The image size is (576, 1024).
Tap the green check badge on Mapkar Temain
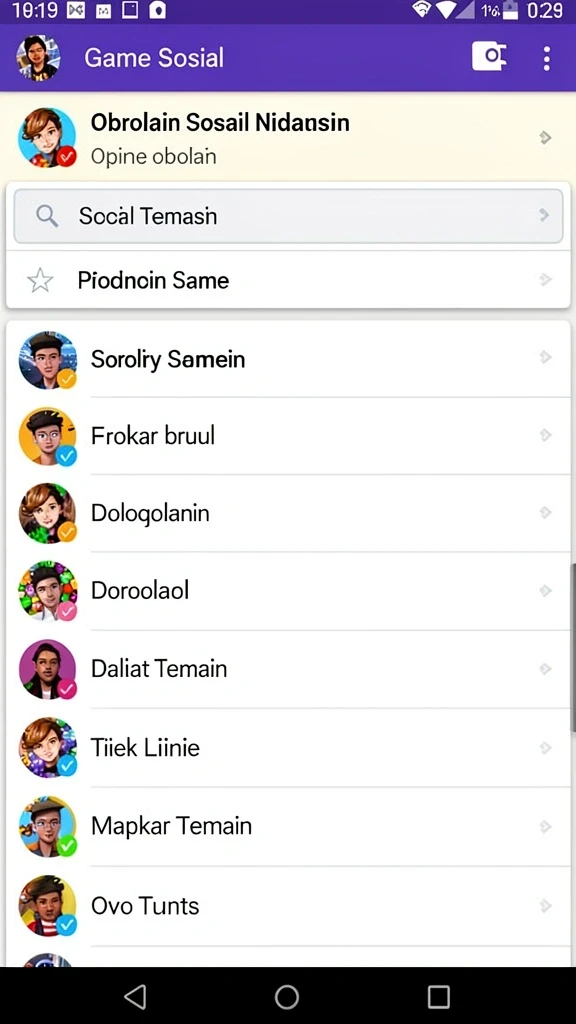[x=66, y=846]
